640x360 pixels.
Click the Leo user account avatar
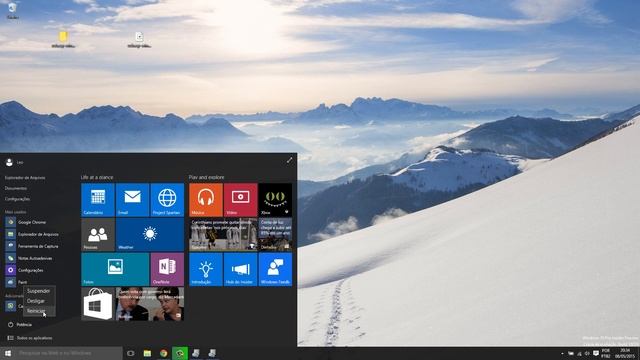(x=9, y=162)
